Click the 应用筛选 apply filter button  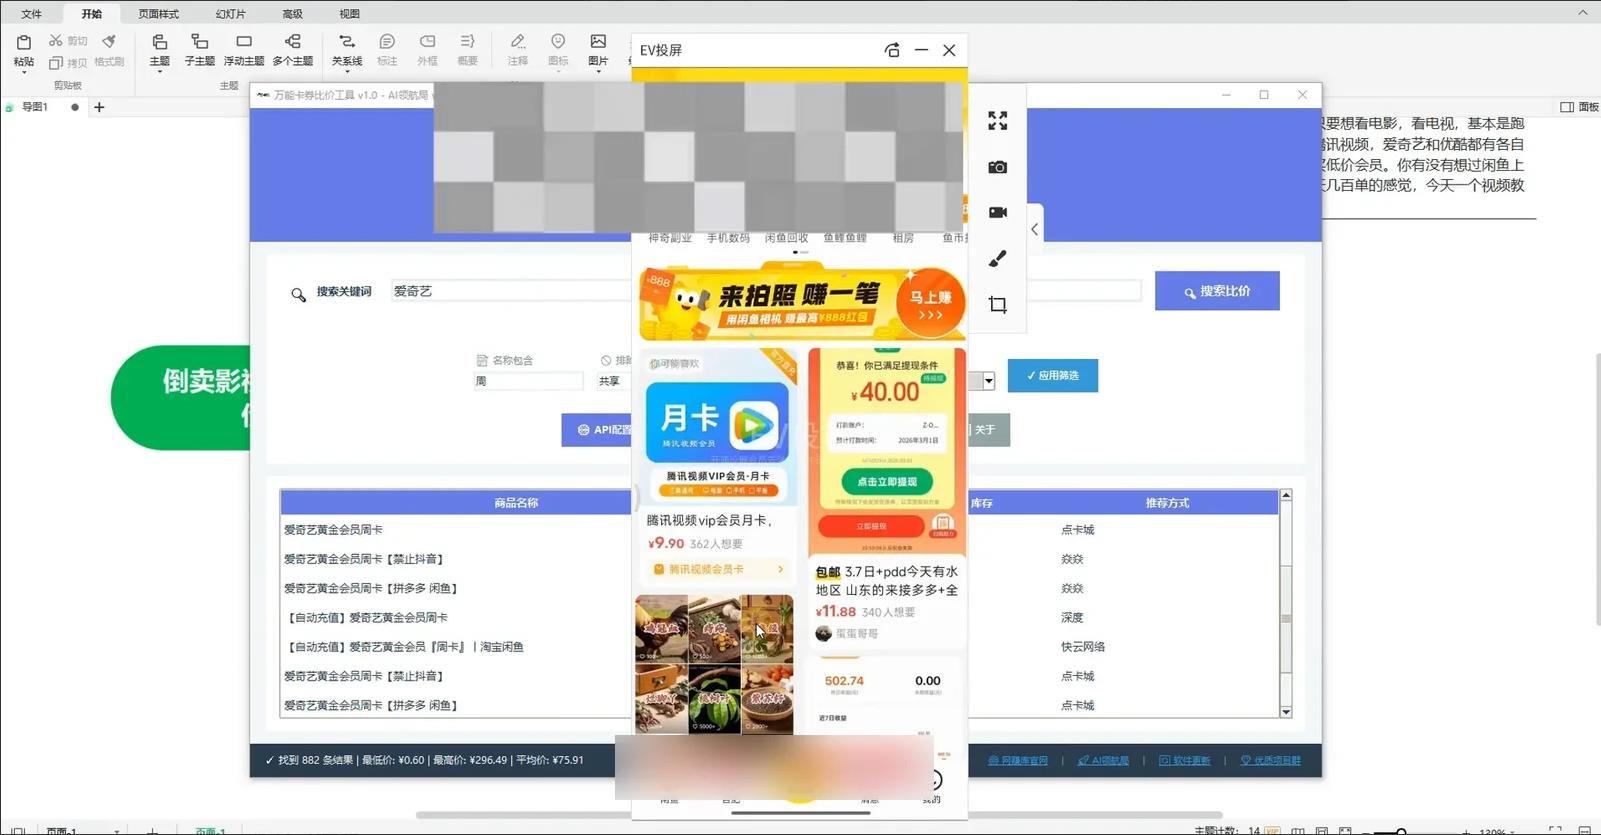coord(1053,375)
